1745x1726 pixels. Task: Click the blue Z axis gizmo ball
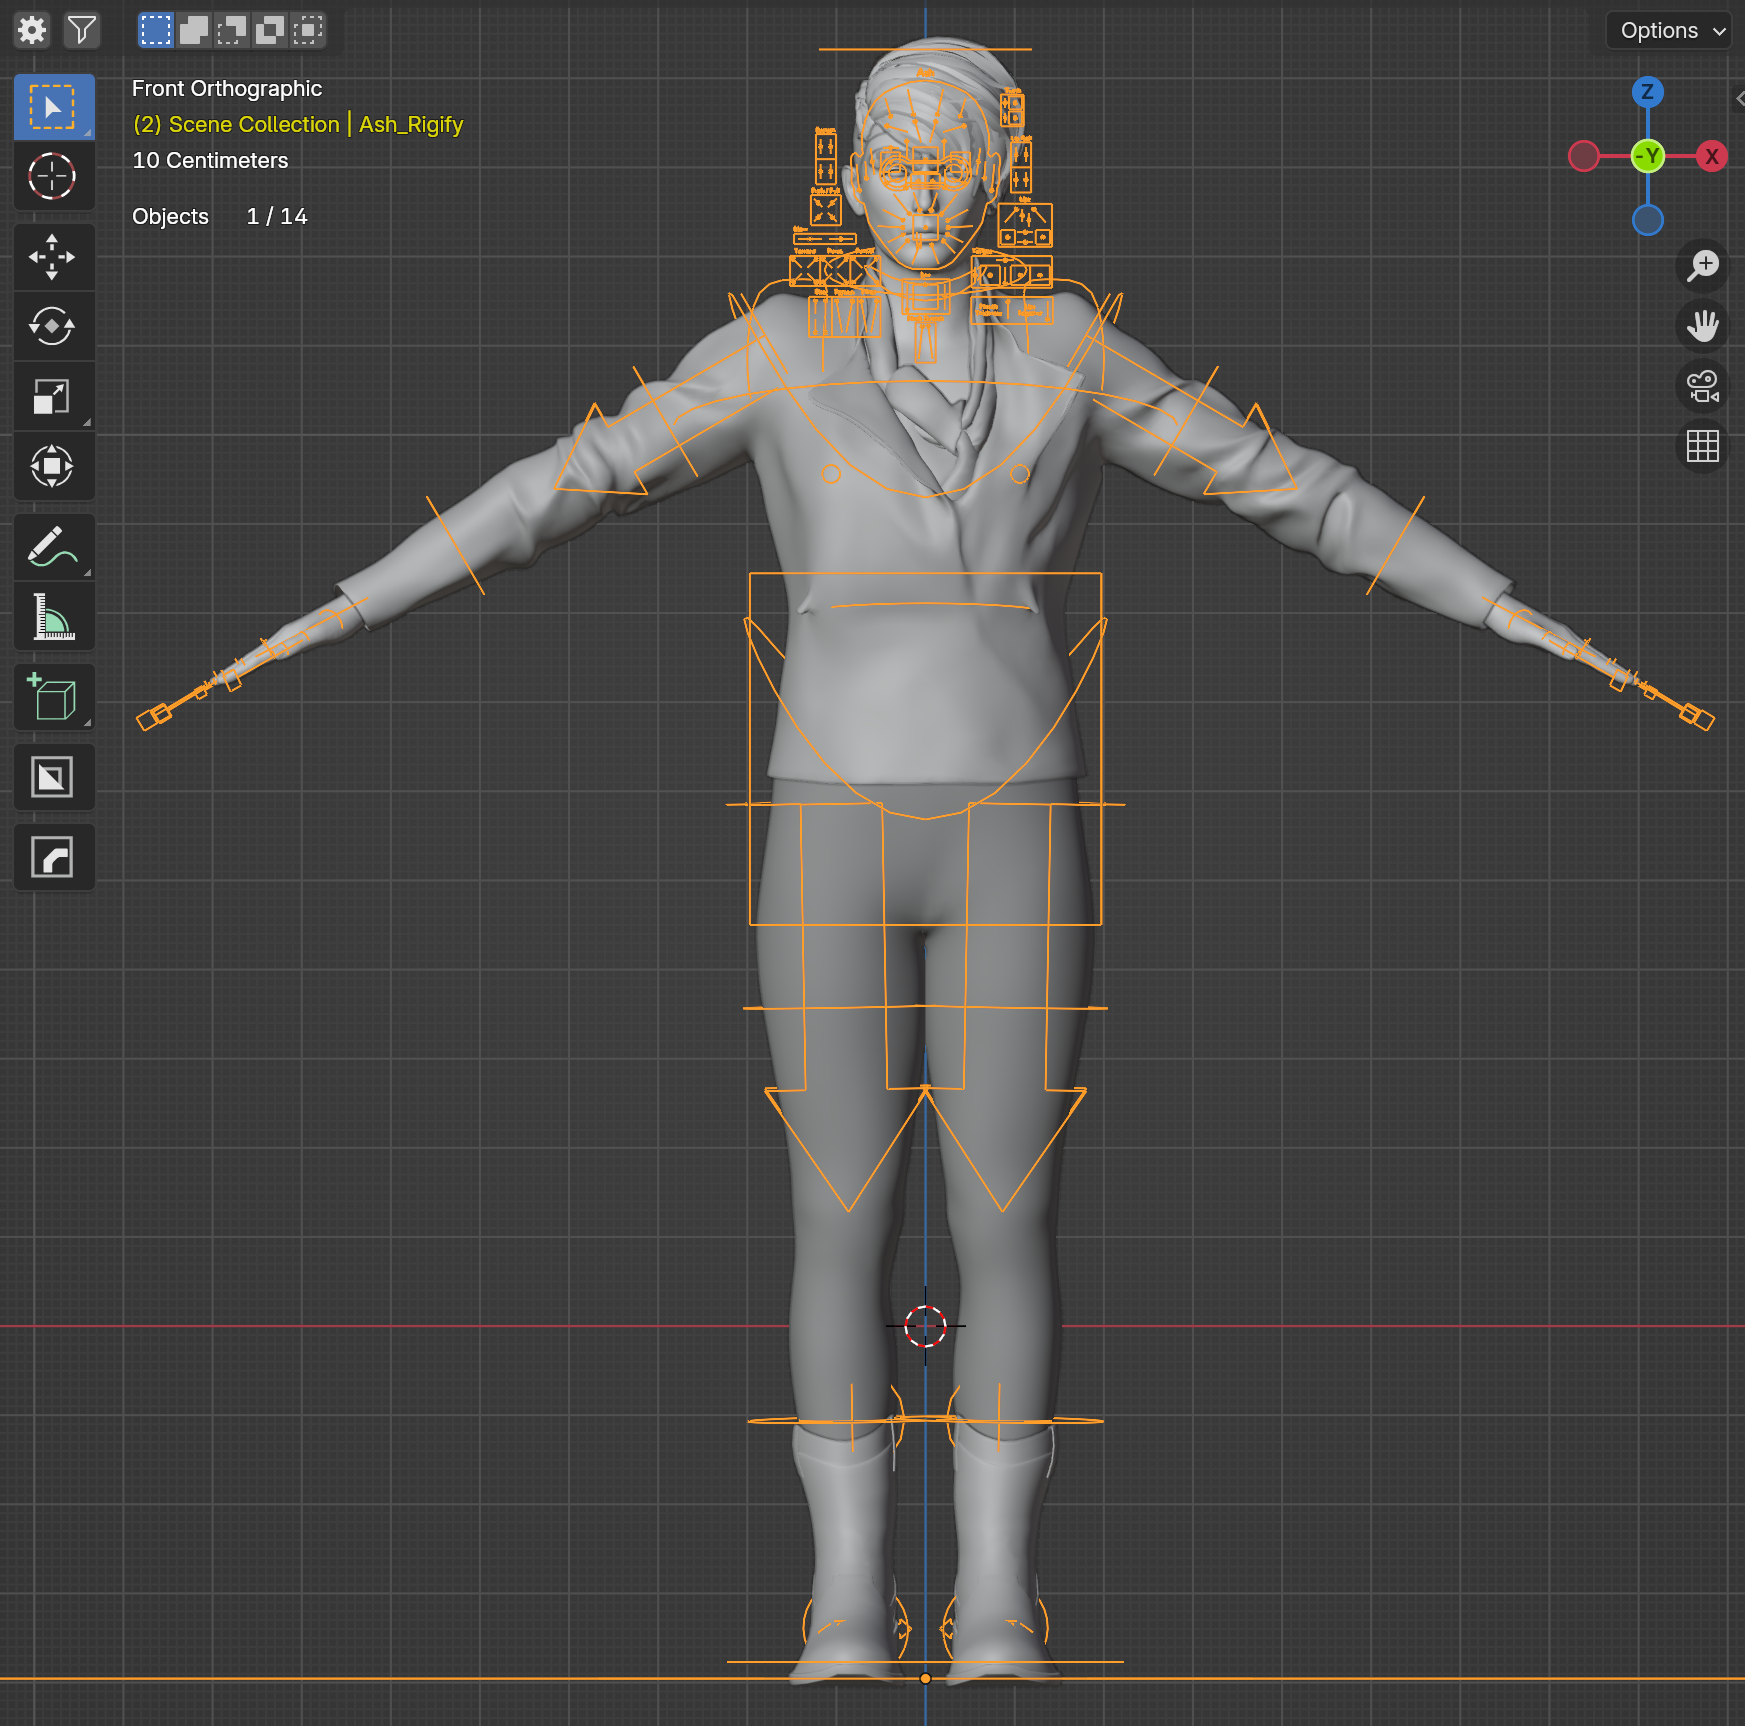(x=1647, y=92)
